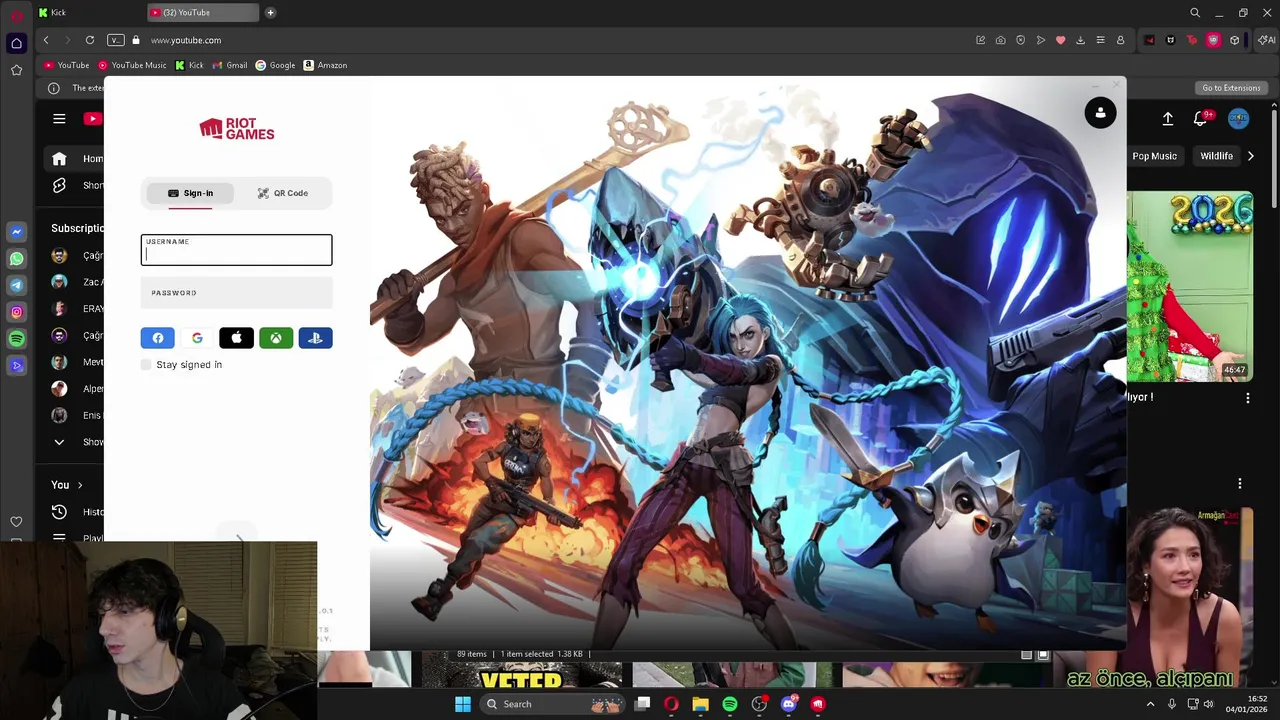Click the Opera home icon in sidebar
1280x720 pixels.
(x=16, y=43)
